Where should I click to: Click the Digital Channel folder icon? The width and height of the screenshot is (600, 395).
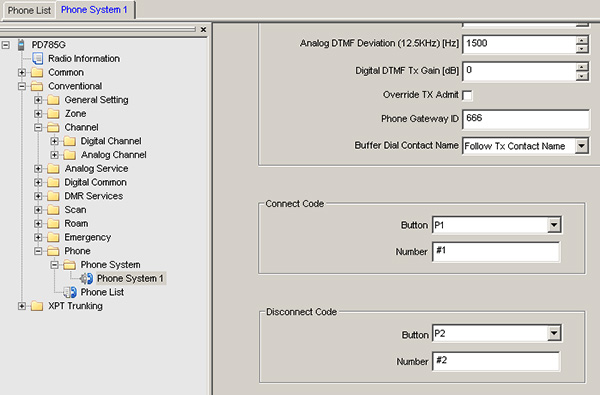[x=69, y=141]
